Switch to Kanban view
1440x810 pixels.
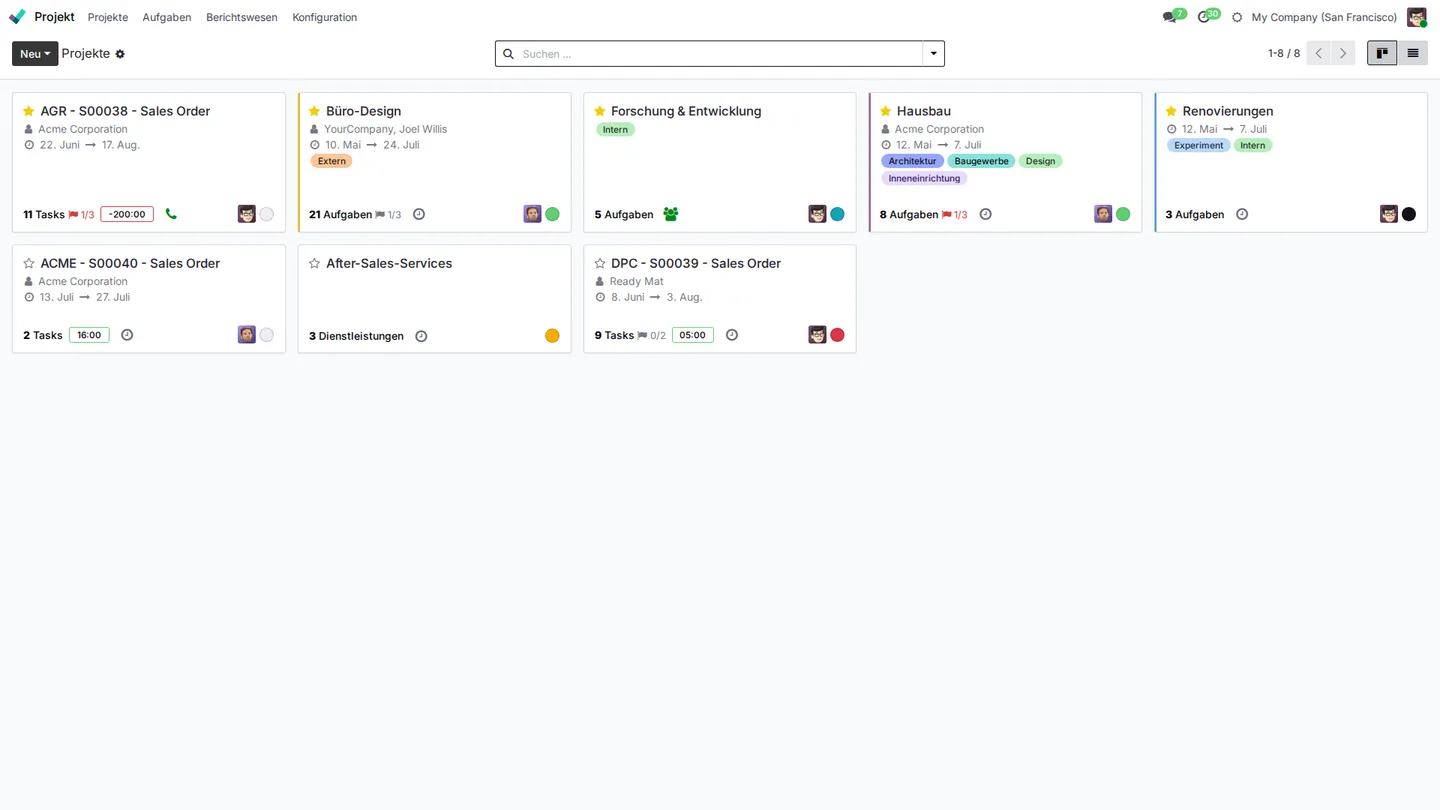point(1382,54)
